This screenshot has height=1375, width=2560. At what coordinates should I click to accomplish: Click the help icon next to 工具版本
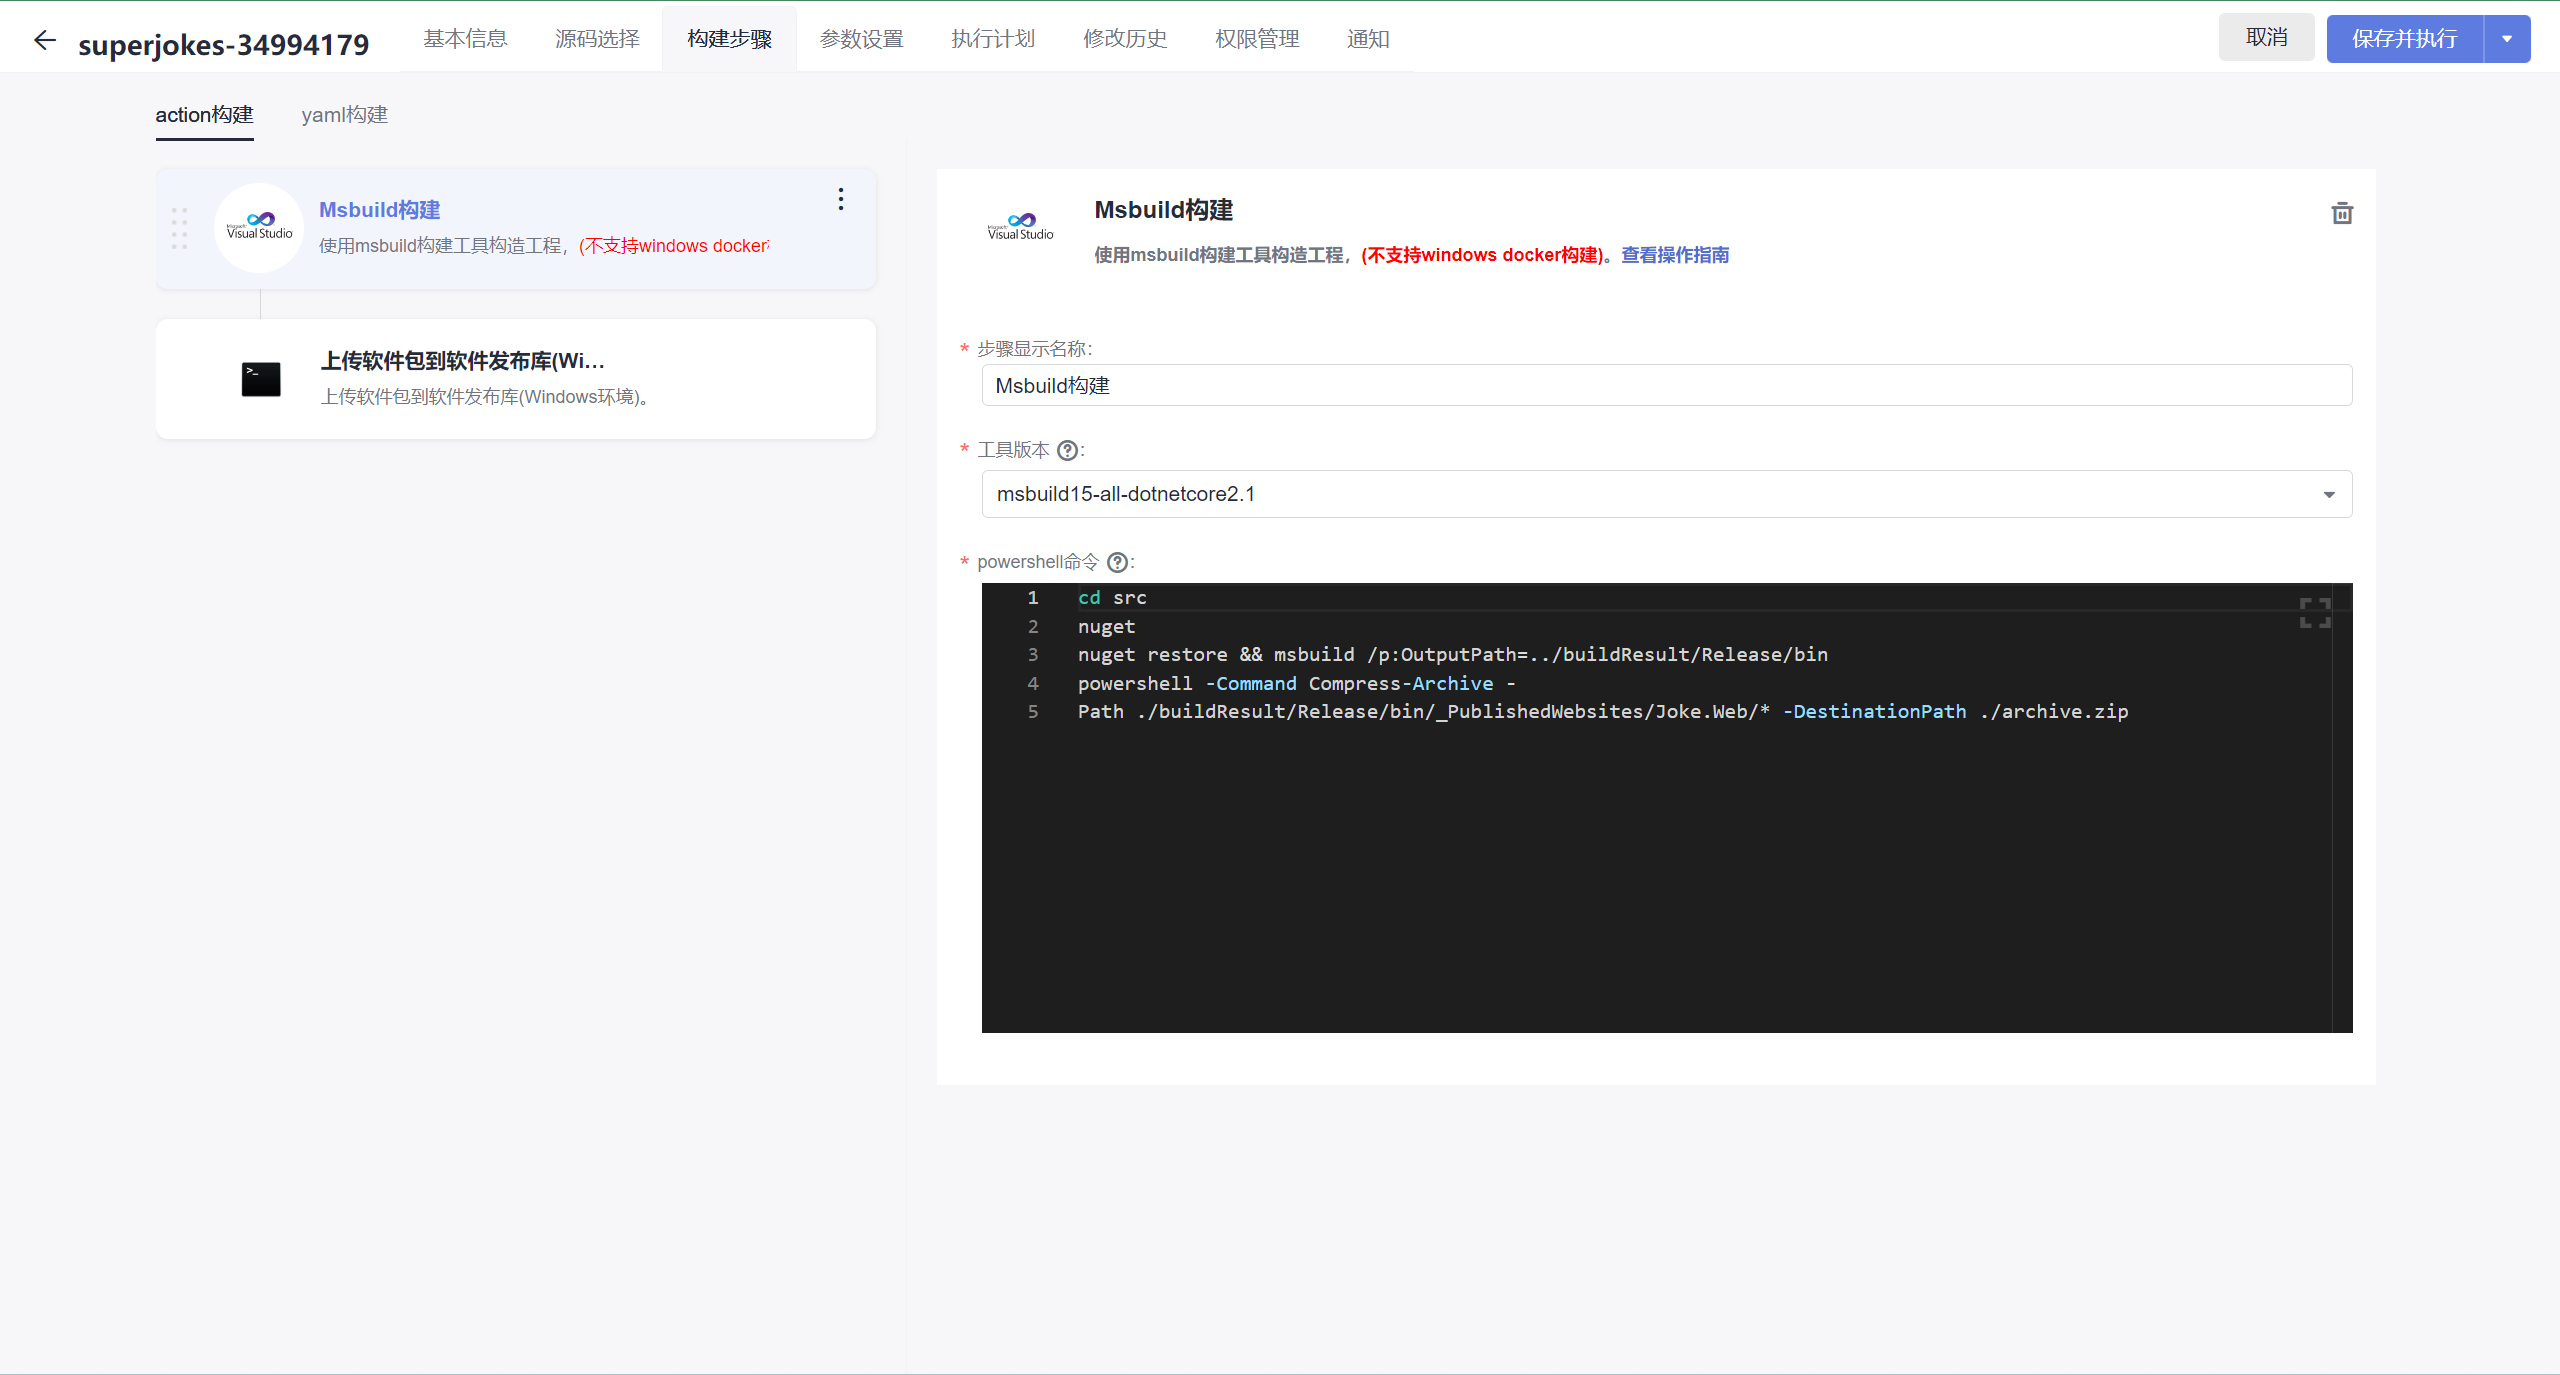(1067, 450)
